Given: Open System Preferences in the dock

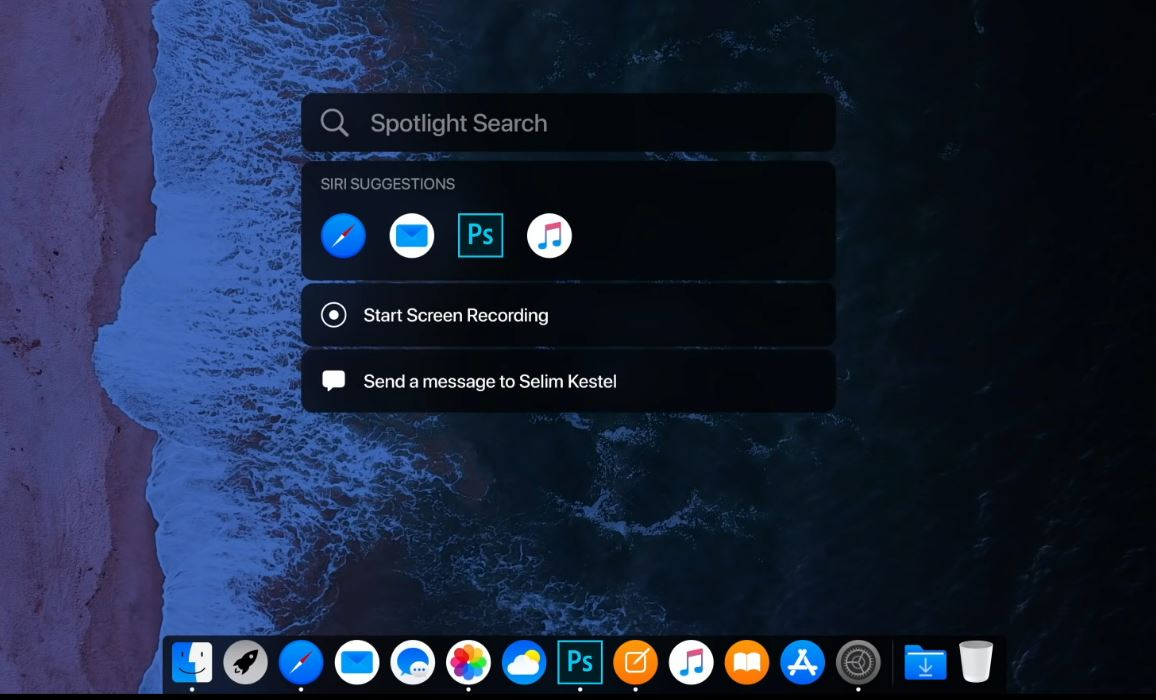Looking at the screenshot, I should coord(858,662).
